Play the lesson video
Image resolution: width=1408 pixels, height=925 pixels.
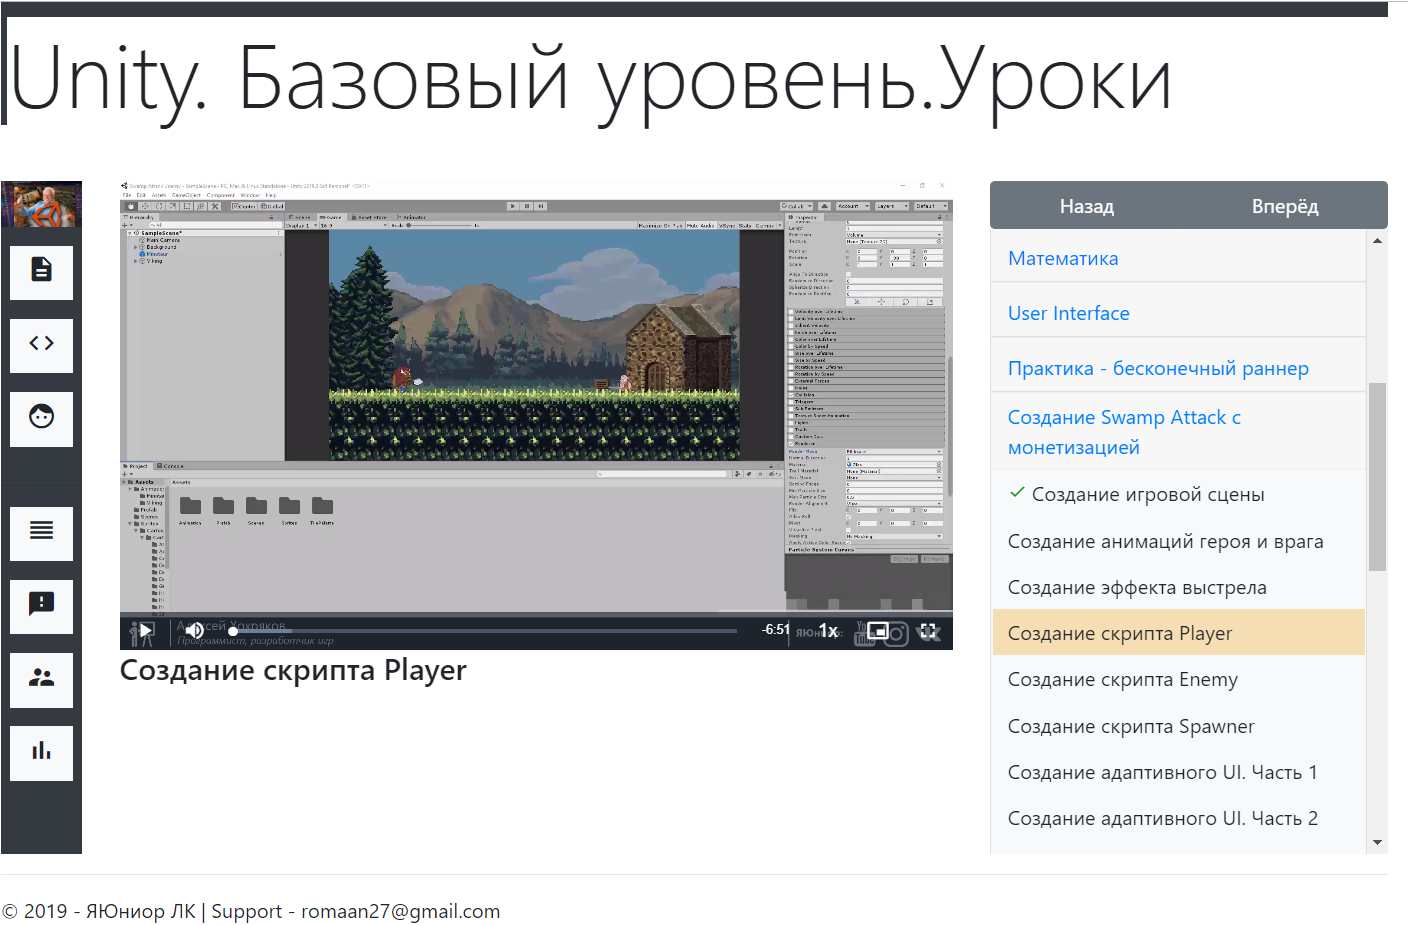click(x=146, y=630)
